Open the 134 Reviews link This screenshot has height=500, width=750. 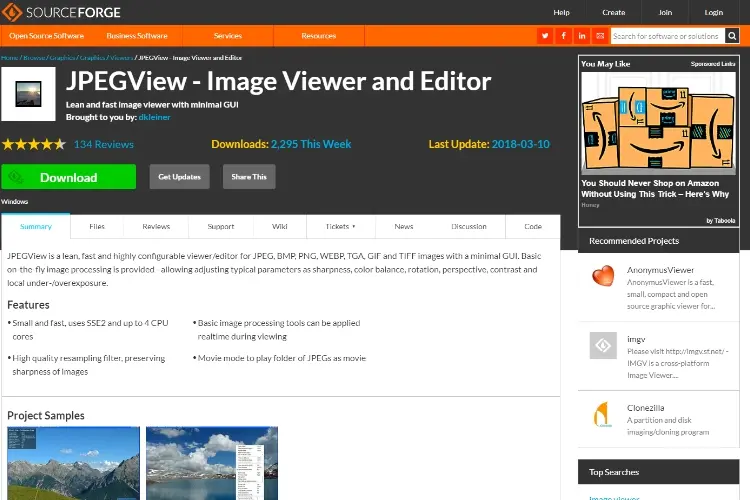(x=104, y=144)
